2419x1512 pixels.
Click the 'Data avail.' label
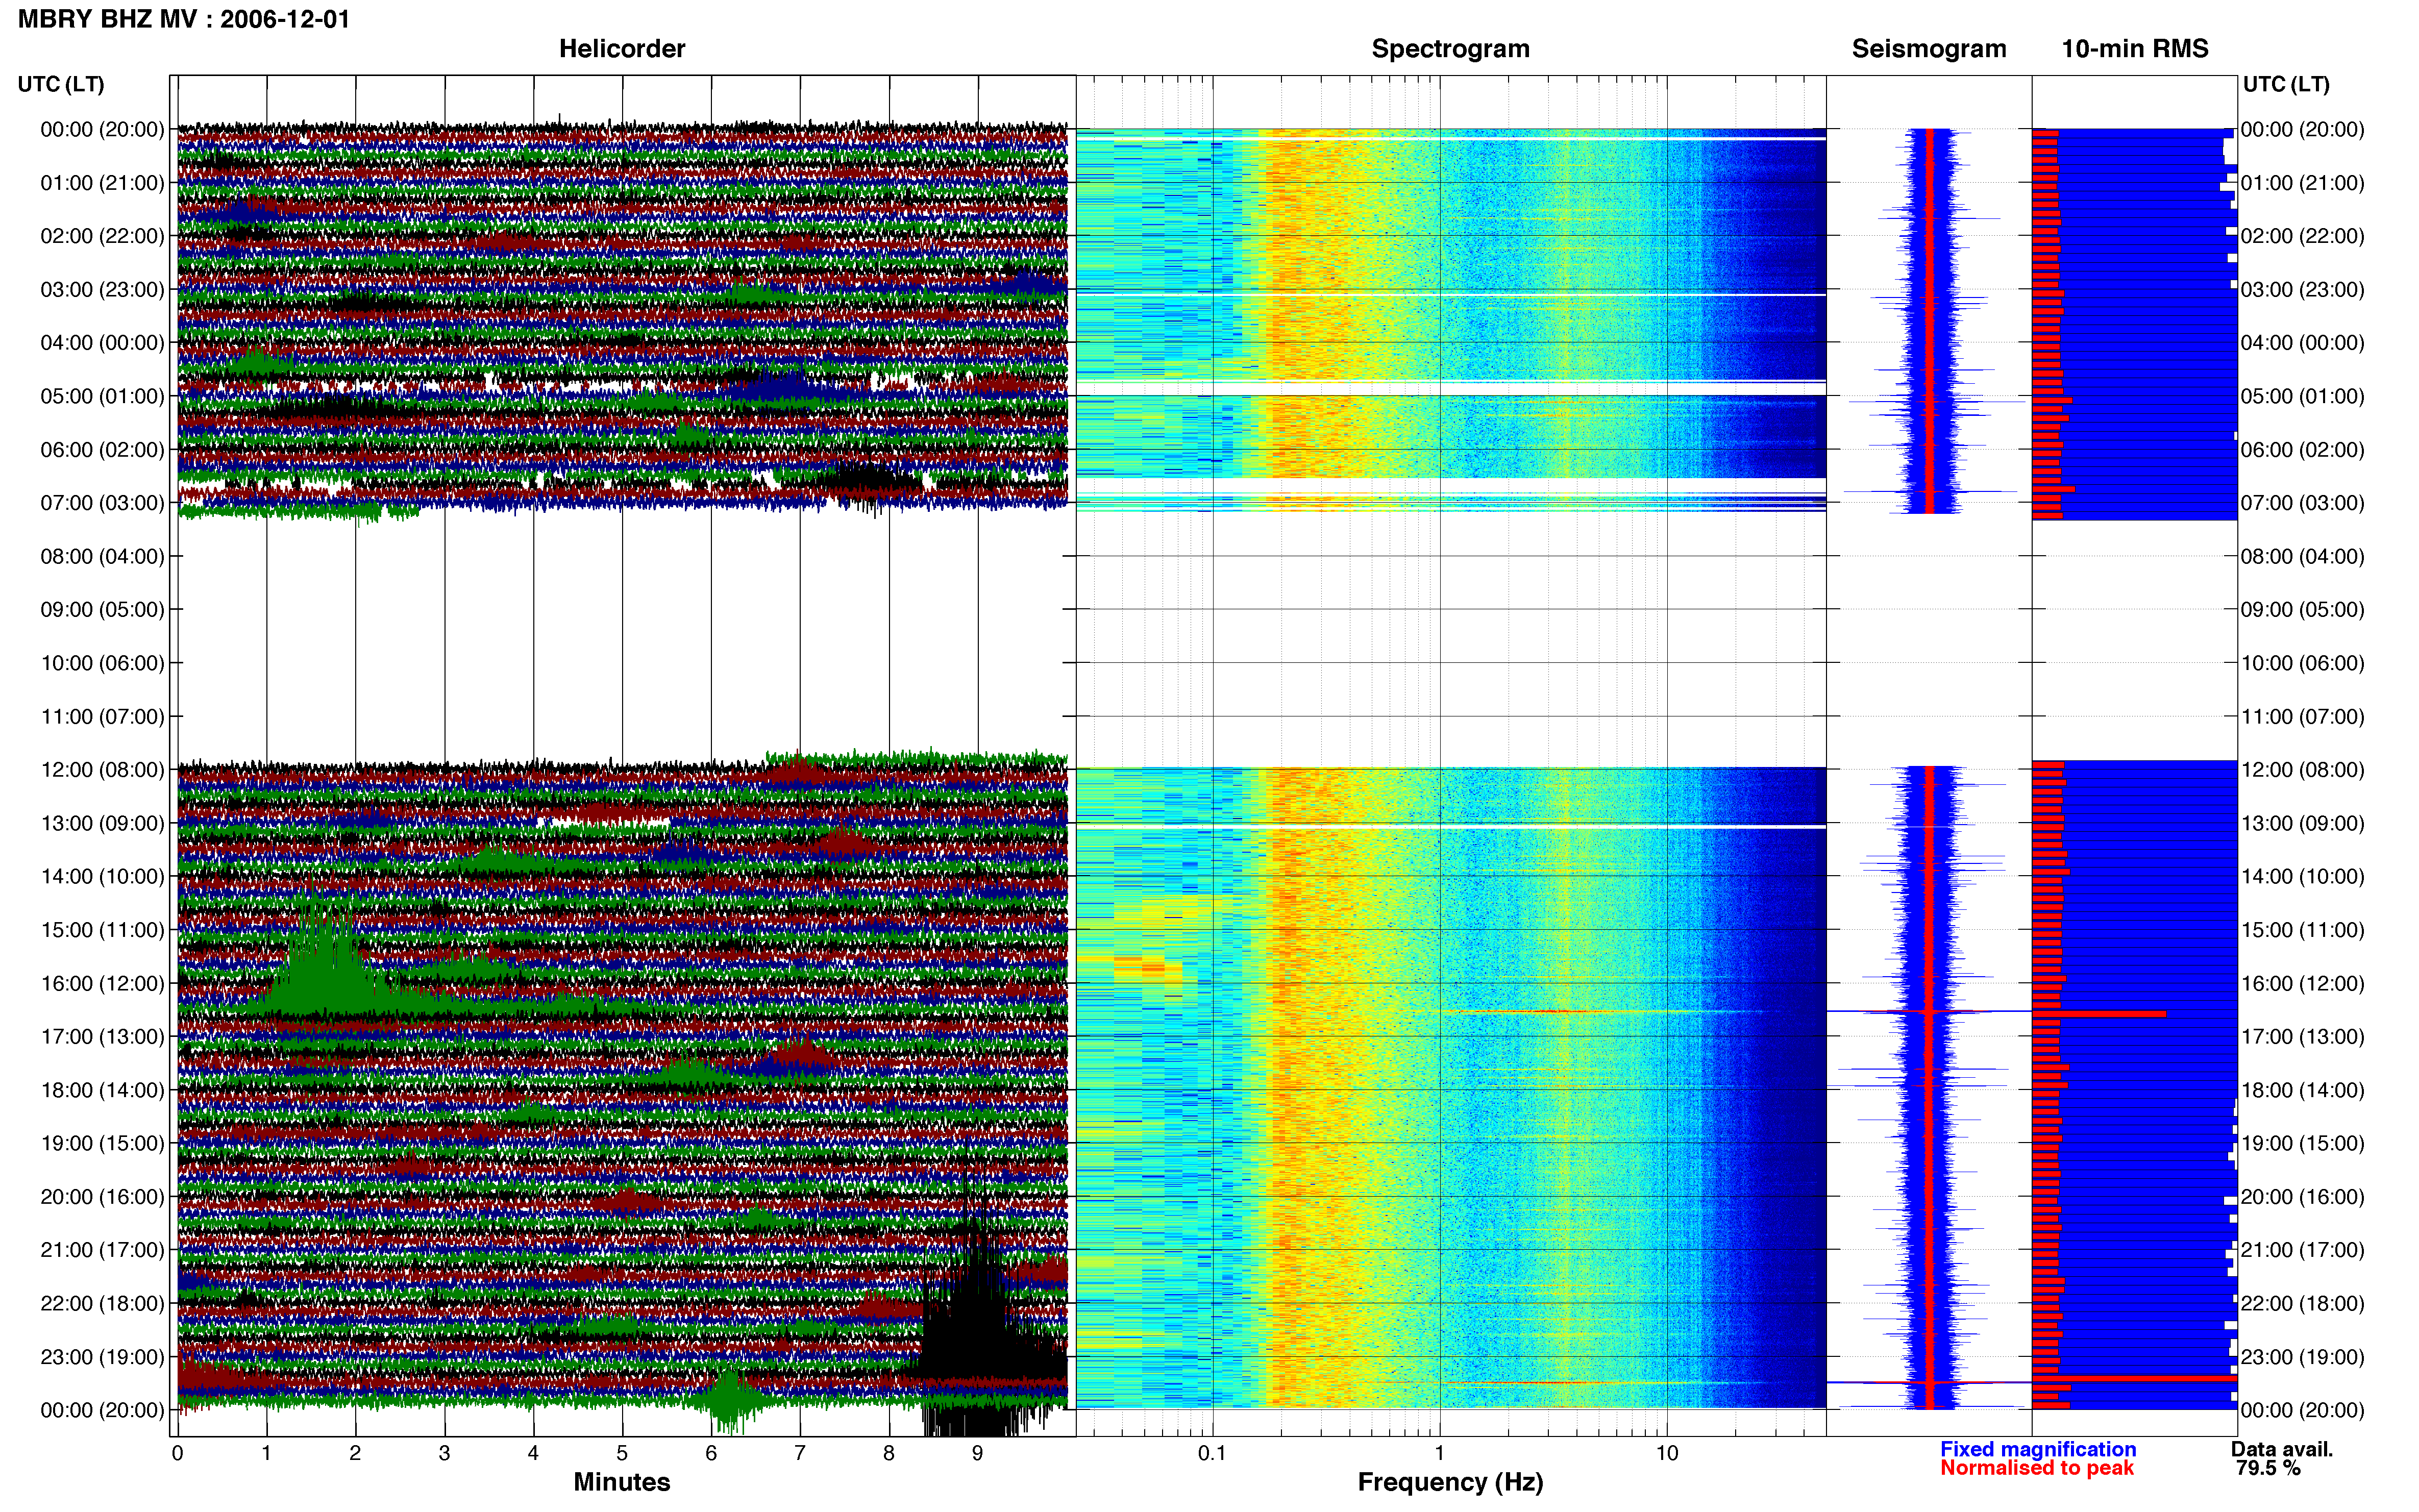(x=2281, y=1449)
